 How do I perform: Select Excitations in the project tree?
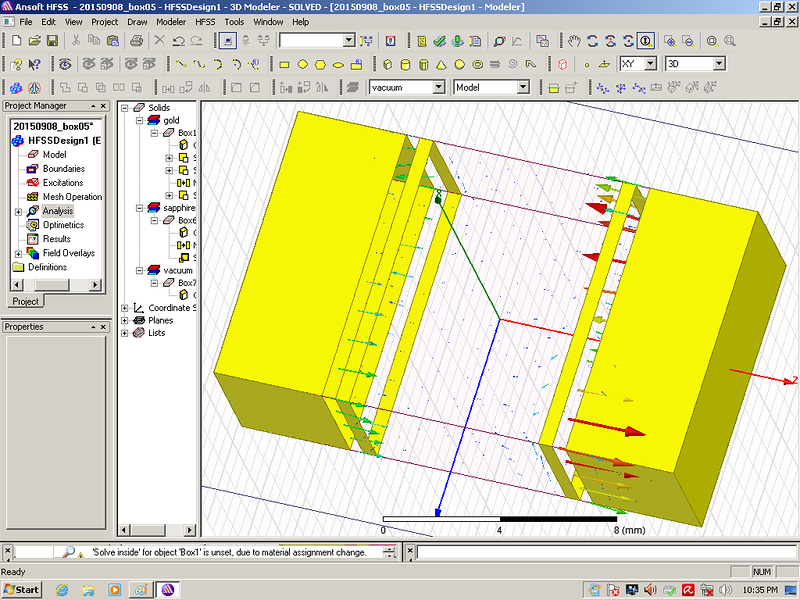tap(63, 183)
